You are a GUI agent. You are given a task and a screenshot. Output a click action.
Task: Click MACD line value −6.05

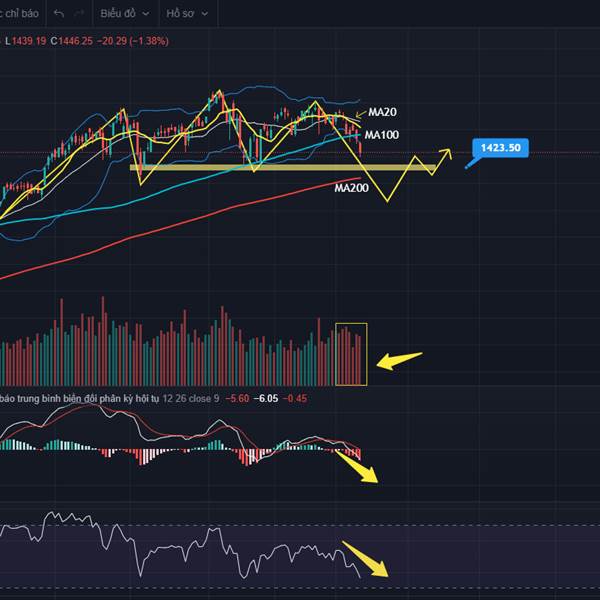(266, 399)
